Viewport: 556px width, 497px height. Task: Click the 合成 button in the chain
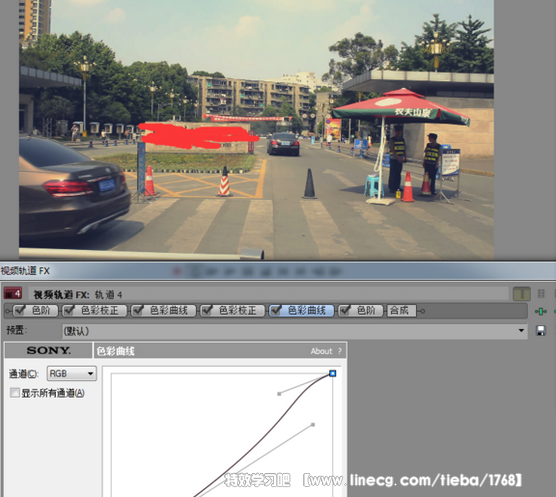coord(401,311)
